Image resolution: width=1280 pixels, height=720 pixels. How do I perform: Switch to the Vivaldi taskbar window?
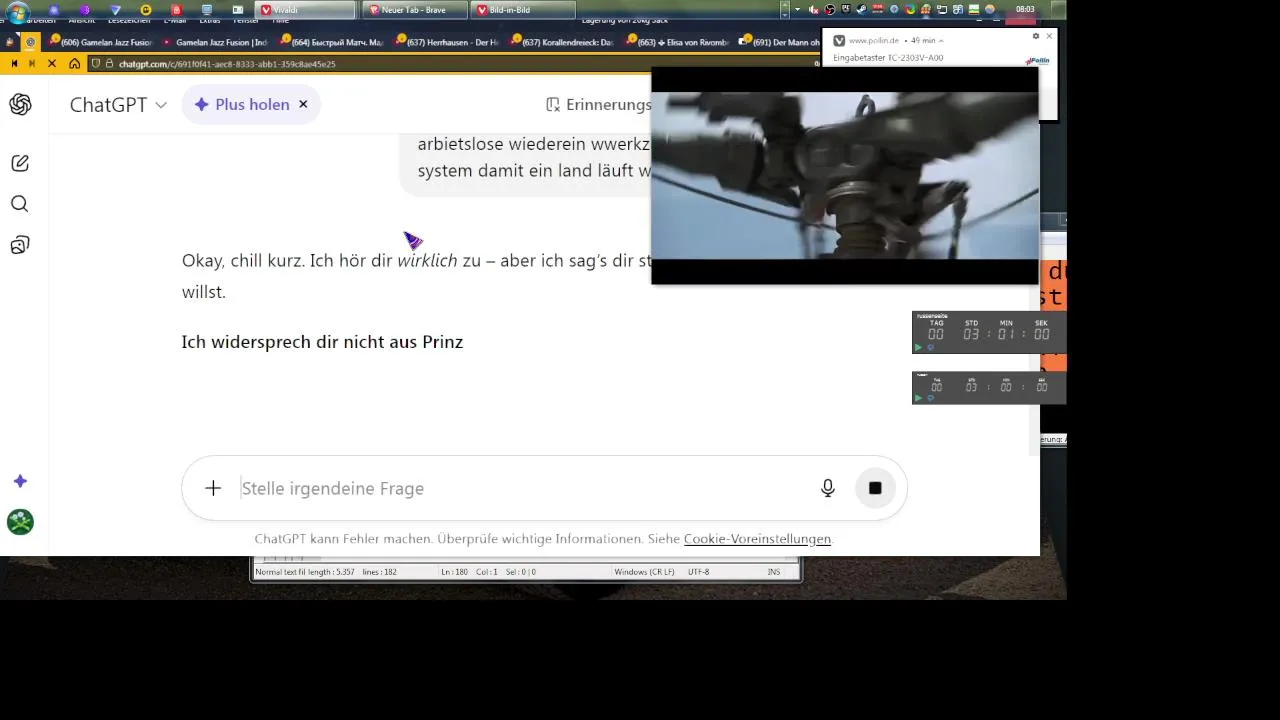306,10
